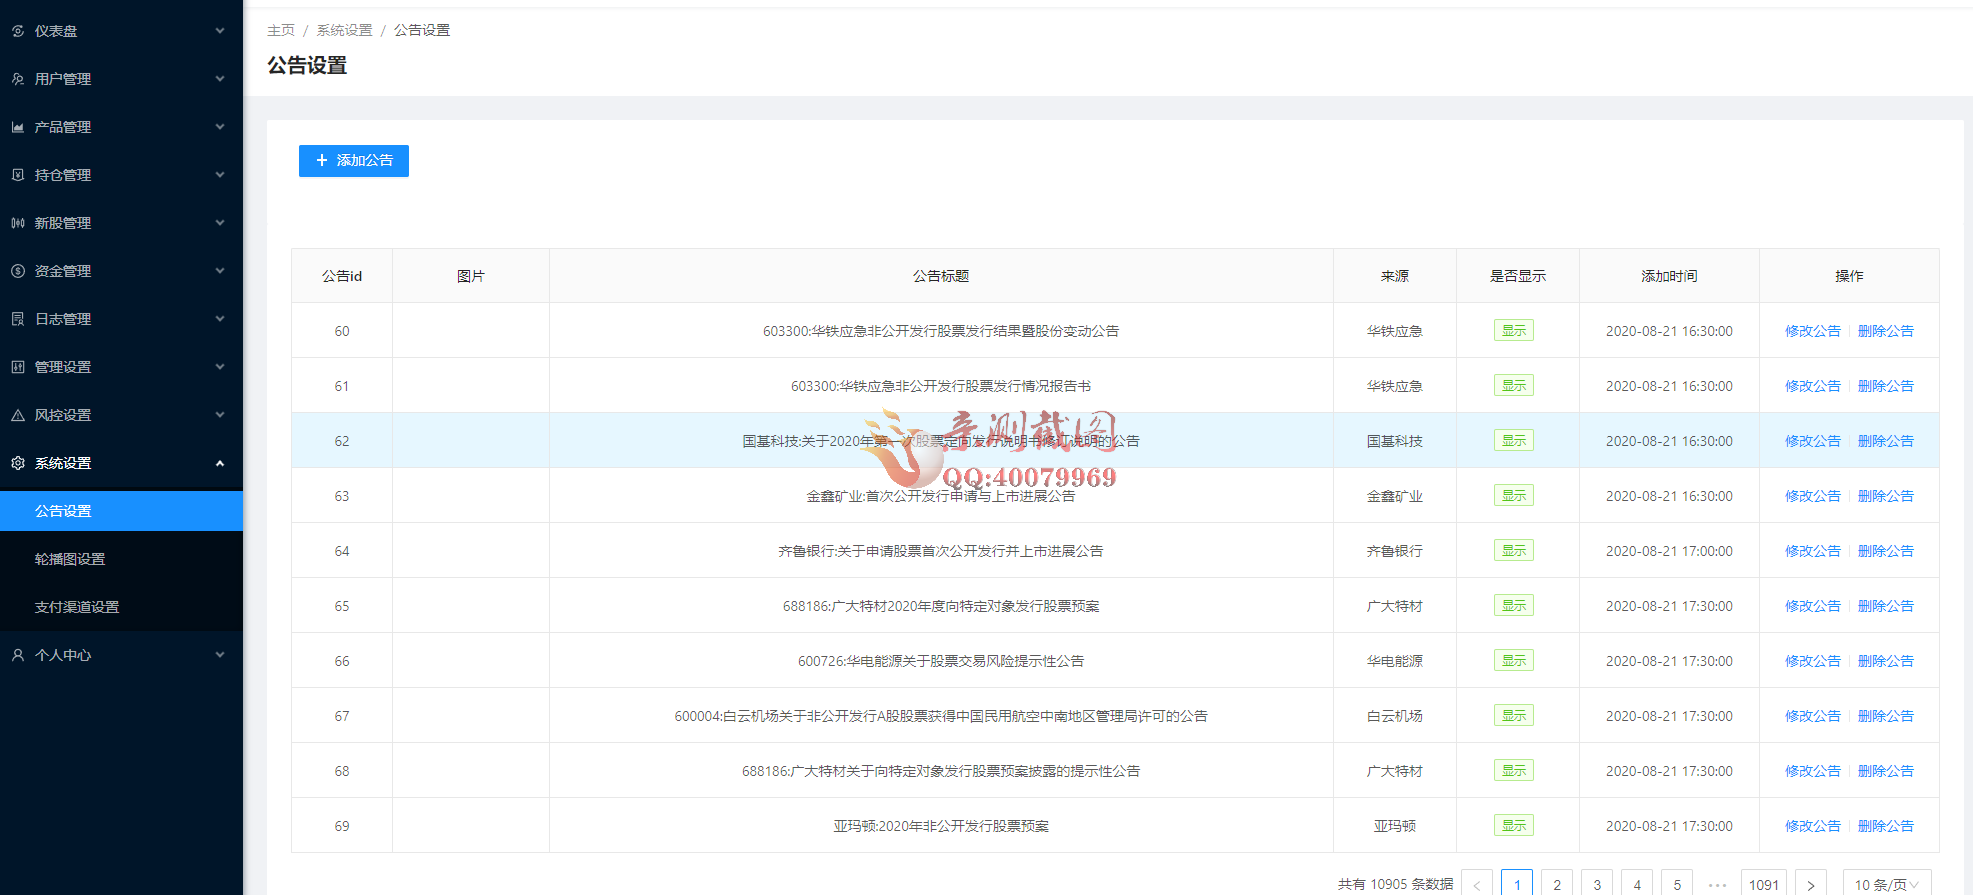Viewport: 1973px width, 895px height.
Task: Toggle the 显示 tag for announcement 69
Action: point(1513,826)
